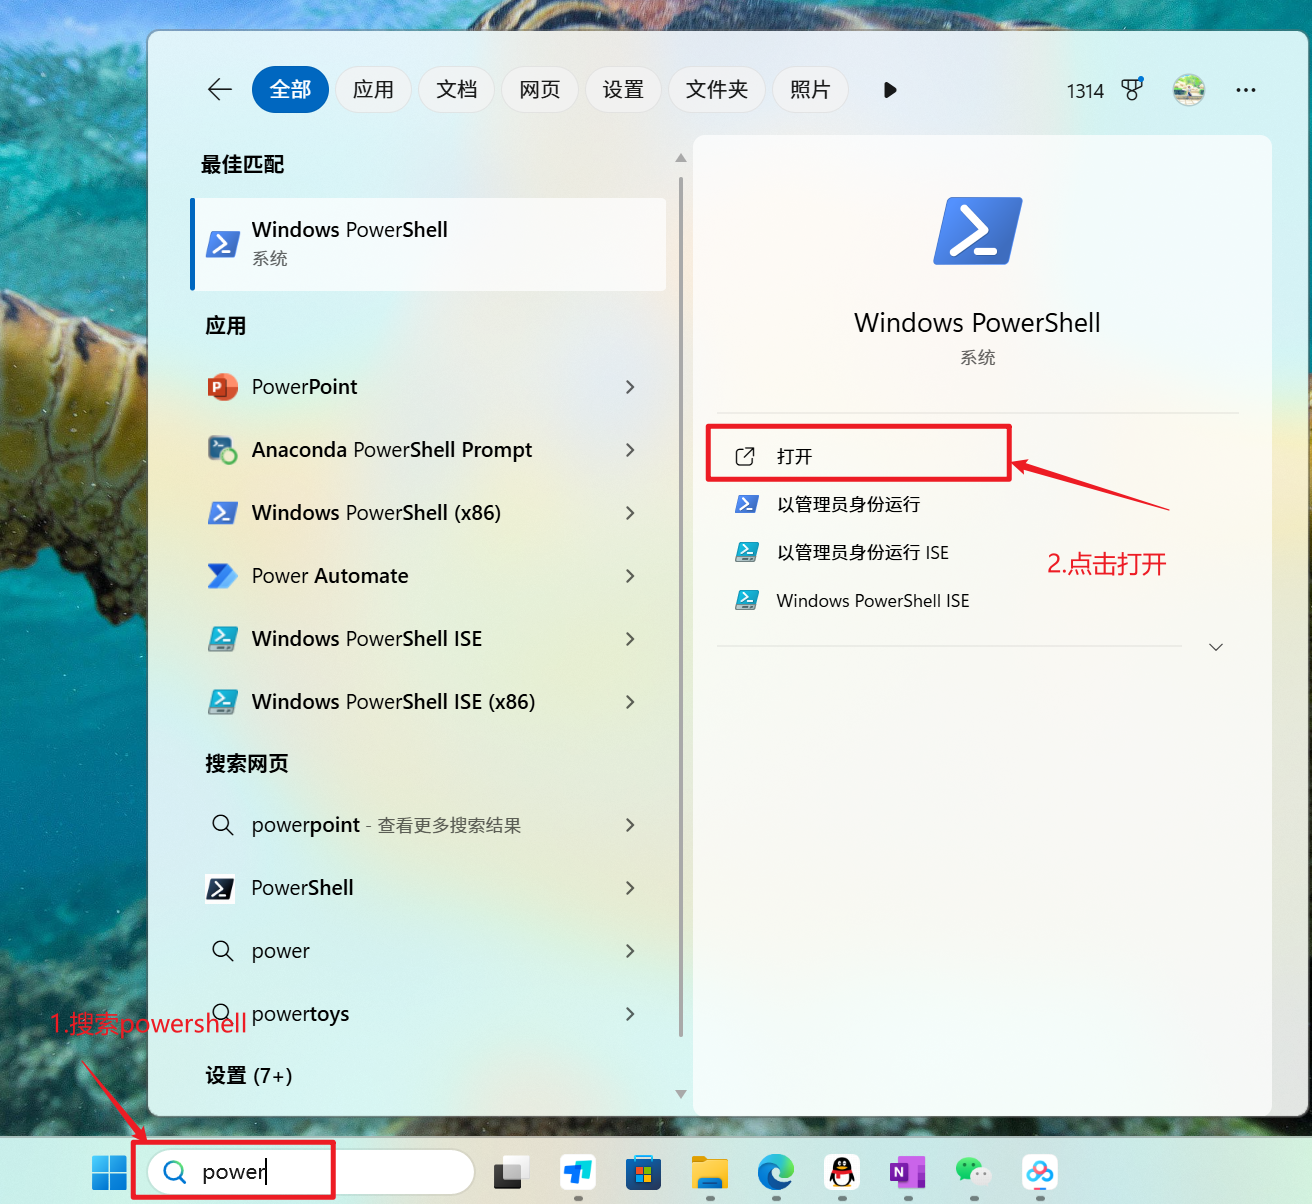
Task: Open WeChat from the taskbar
Action: 974,1172
